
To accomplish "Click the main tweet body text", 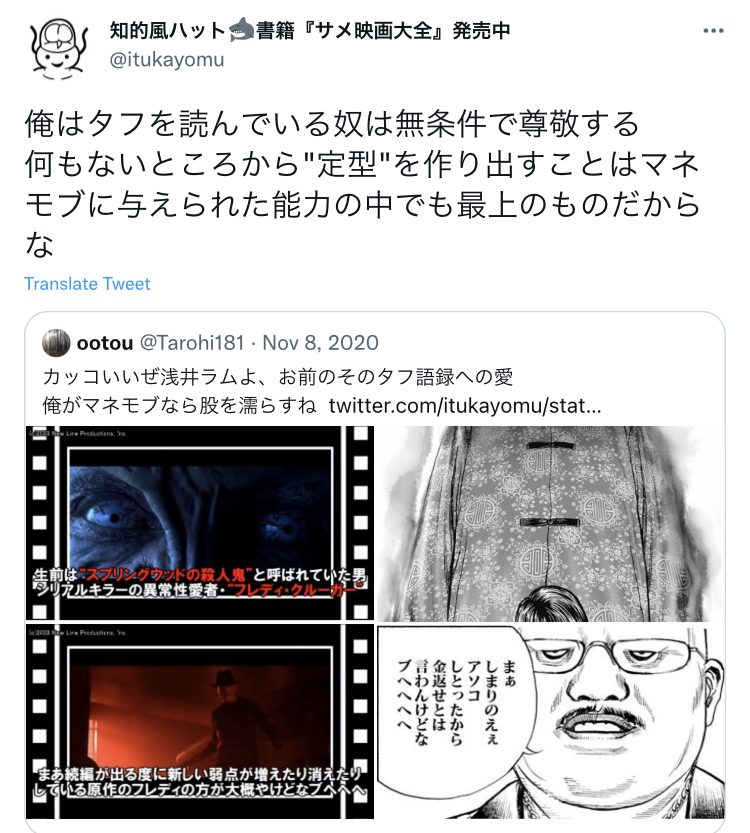I will pos(362,184).
